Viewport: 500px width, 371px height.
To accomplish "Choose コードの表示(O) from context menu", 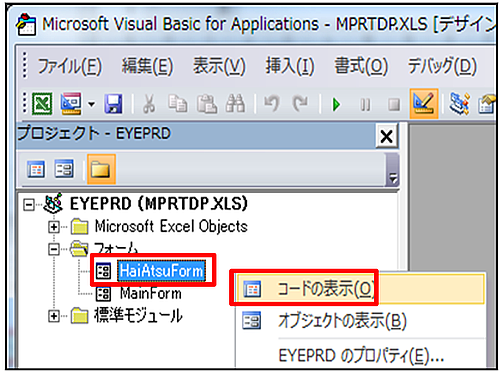I will coord(360,289).
